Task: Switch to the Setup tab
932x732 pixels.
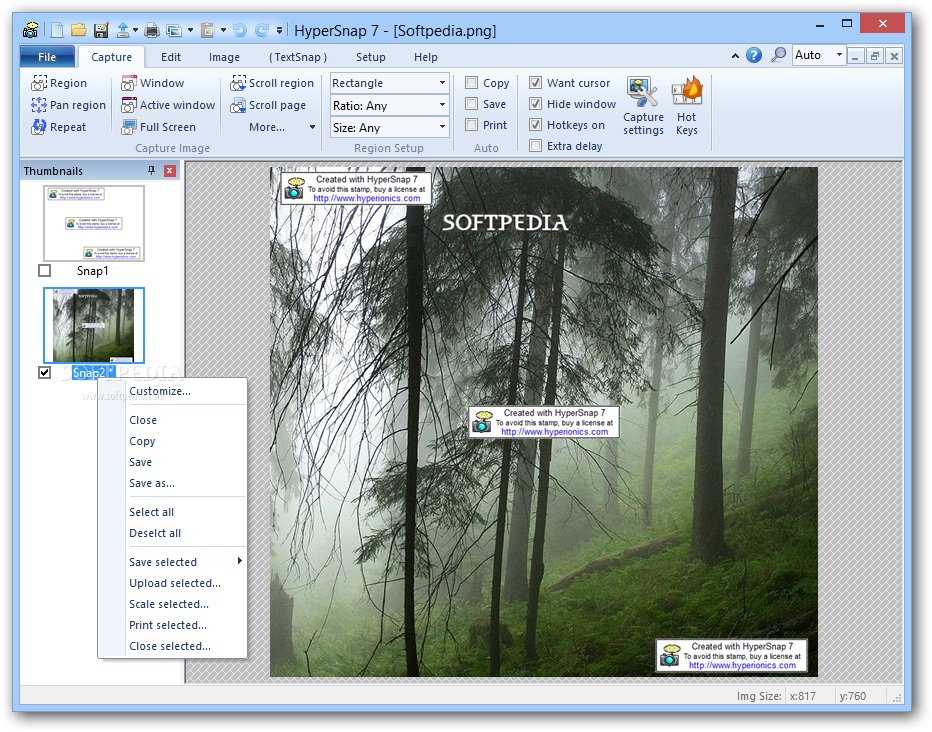Action: tap(371, 57)
